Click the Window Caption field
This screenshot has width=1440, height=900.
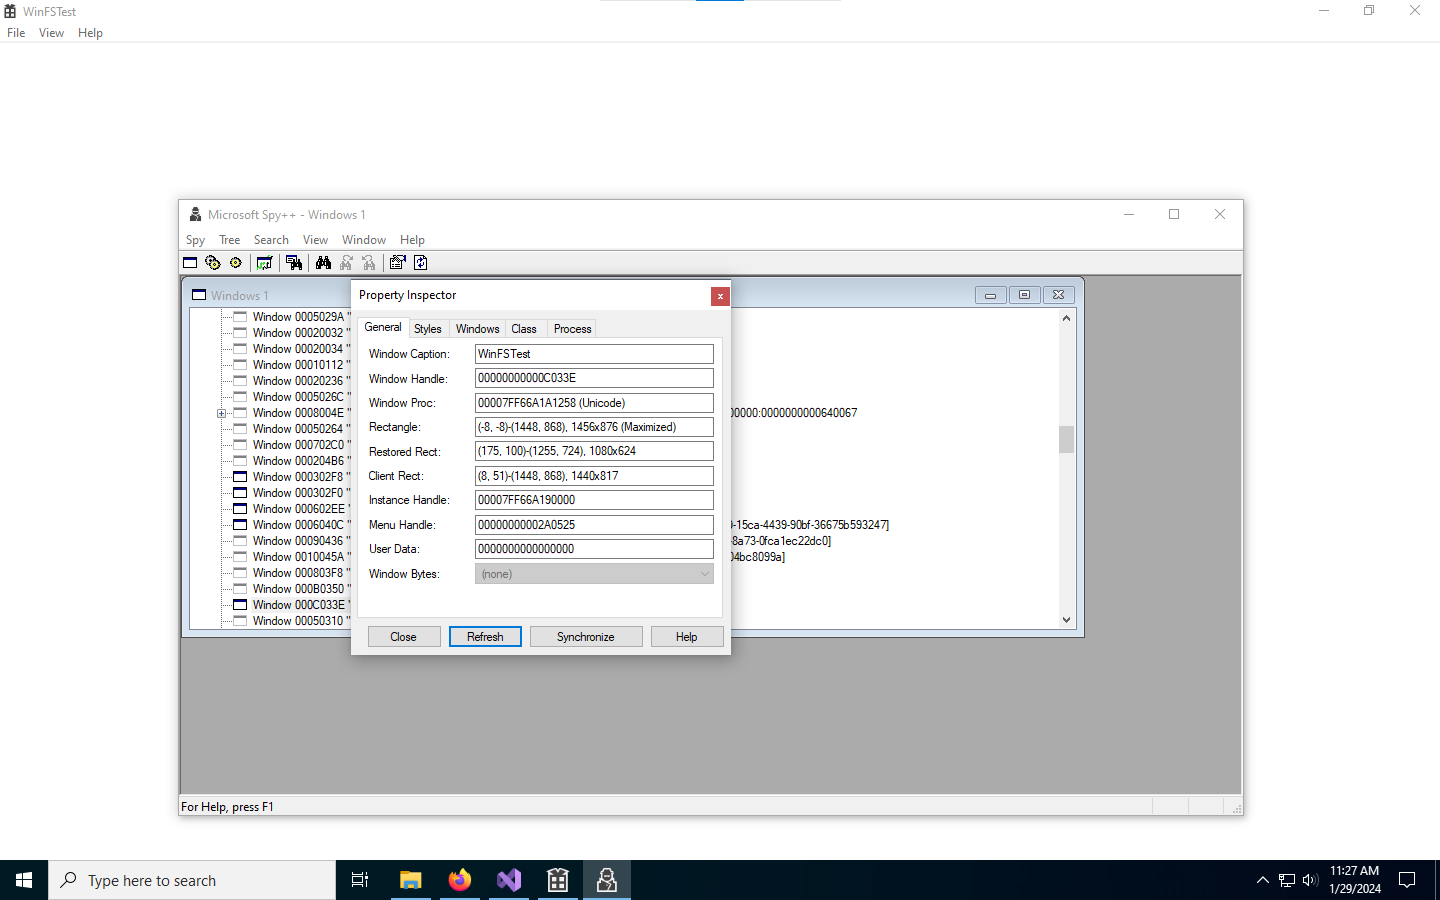click(594, 354)
